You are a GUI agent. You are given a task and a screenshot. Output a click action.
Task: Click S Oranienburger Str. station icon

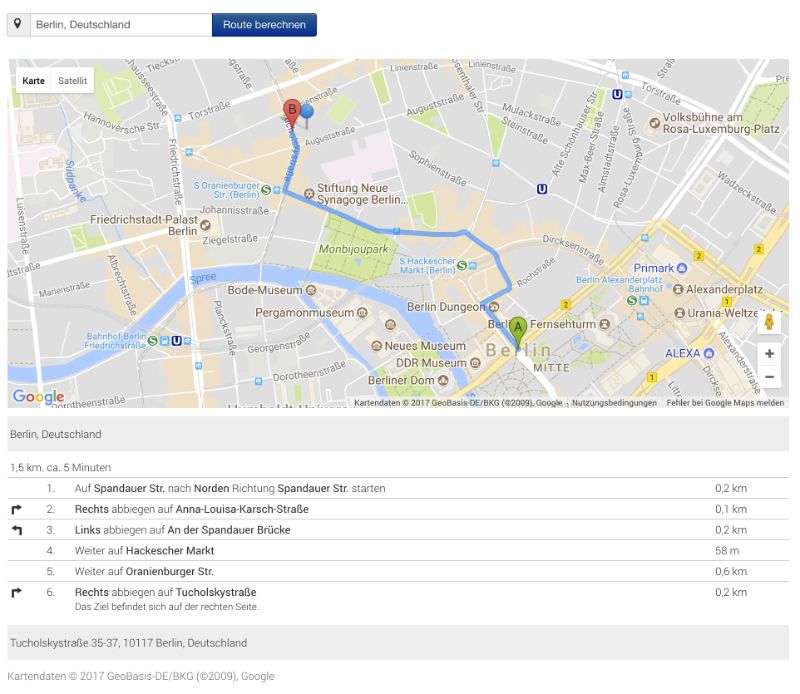pyautogui.click(x=266, y=190)
